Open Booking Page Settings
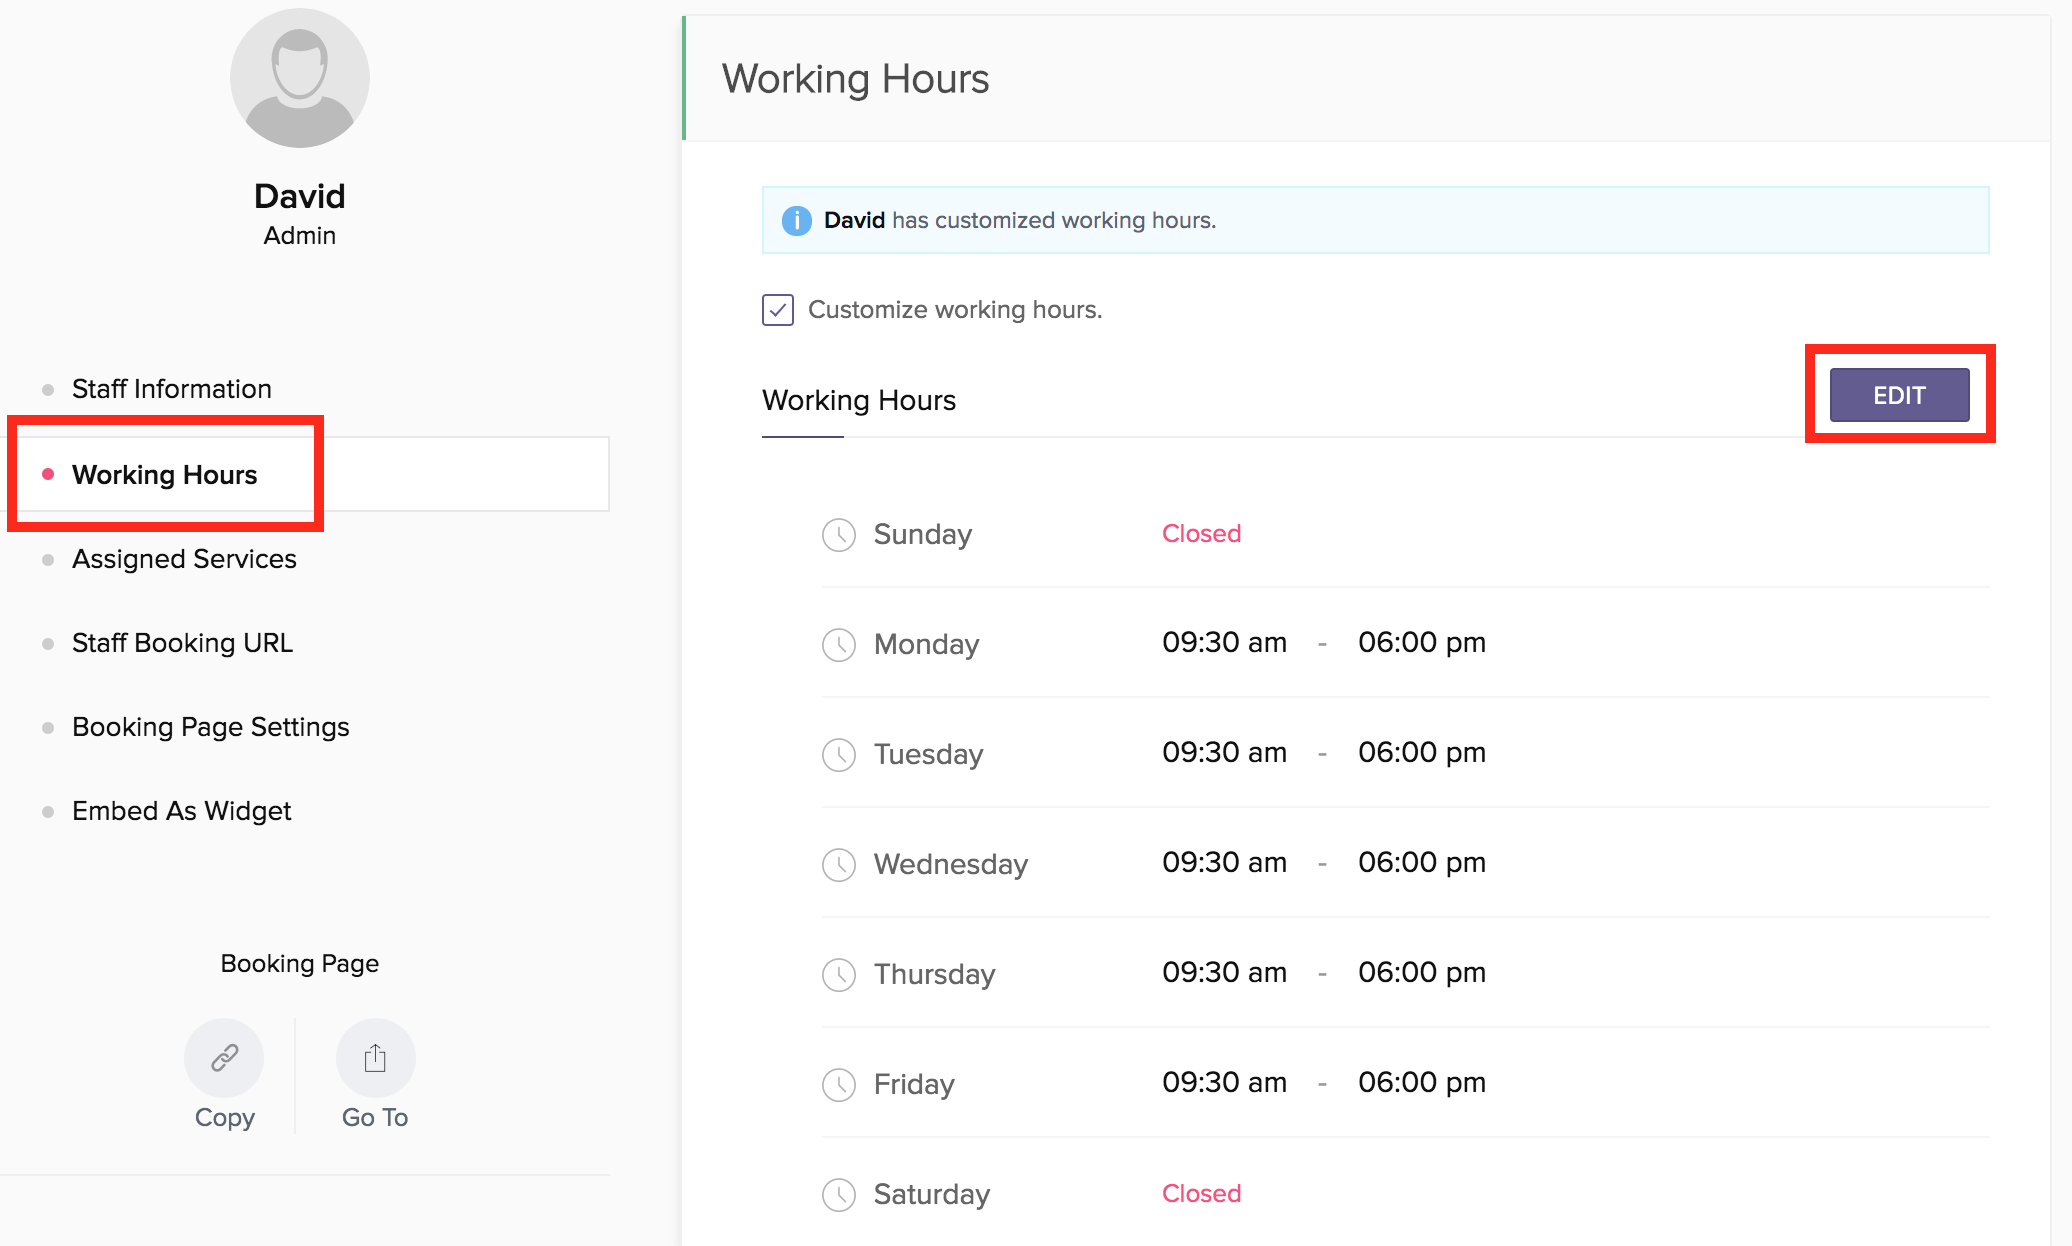2072x1246 pixels. (x=210, y=727)
